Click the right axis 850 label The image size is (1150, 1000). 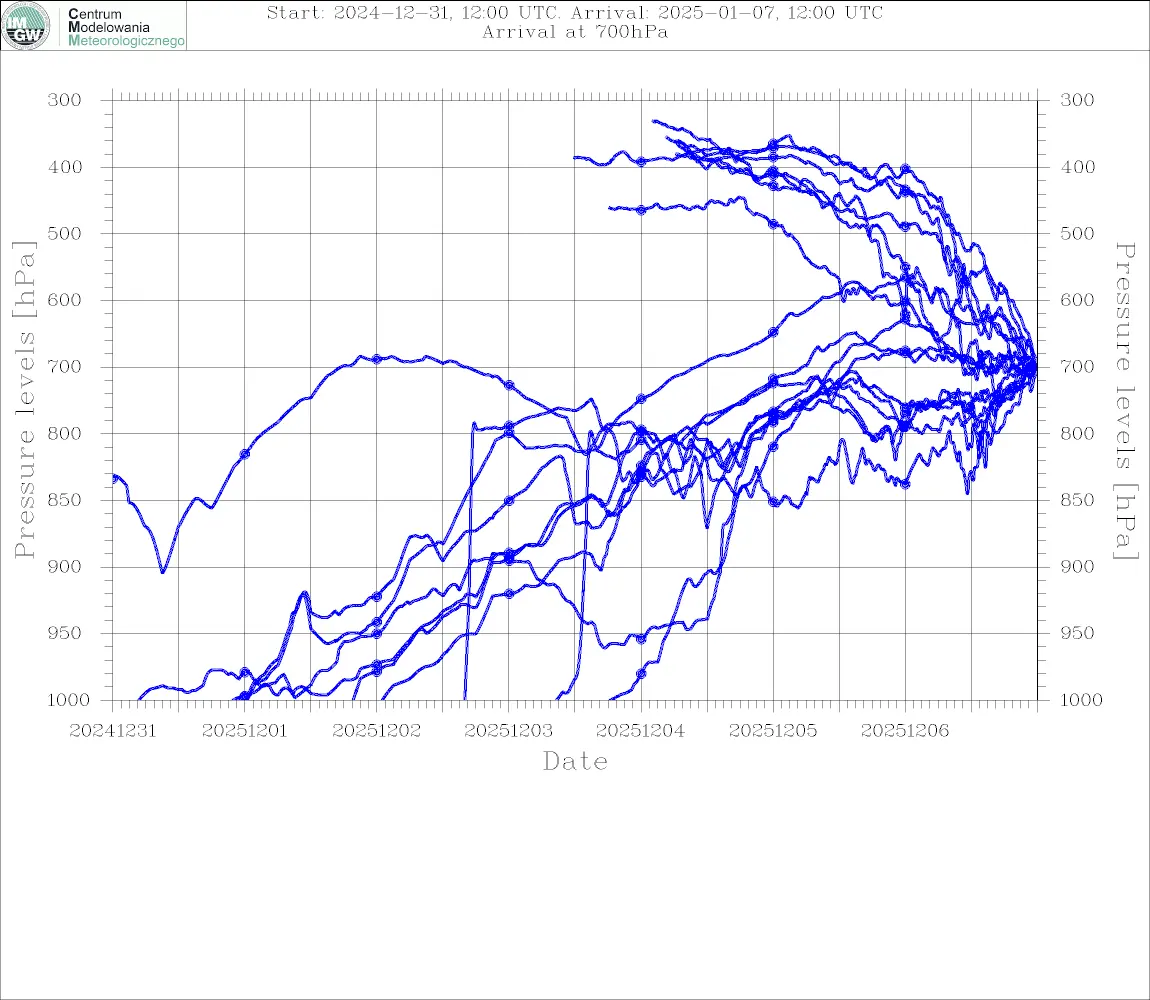[1077, 500]
